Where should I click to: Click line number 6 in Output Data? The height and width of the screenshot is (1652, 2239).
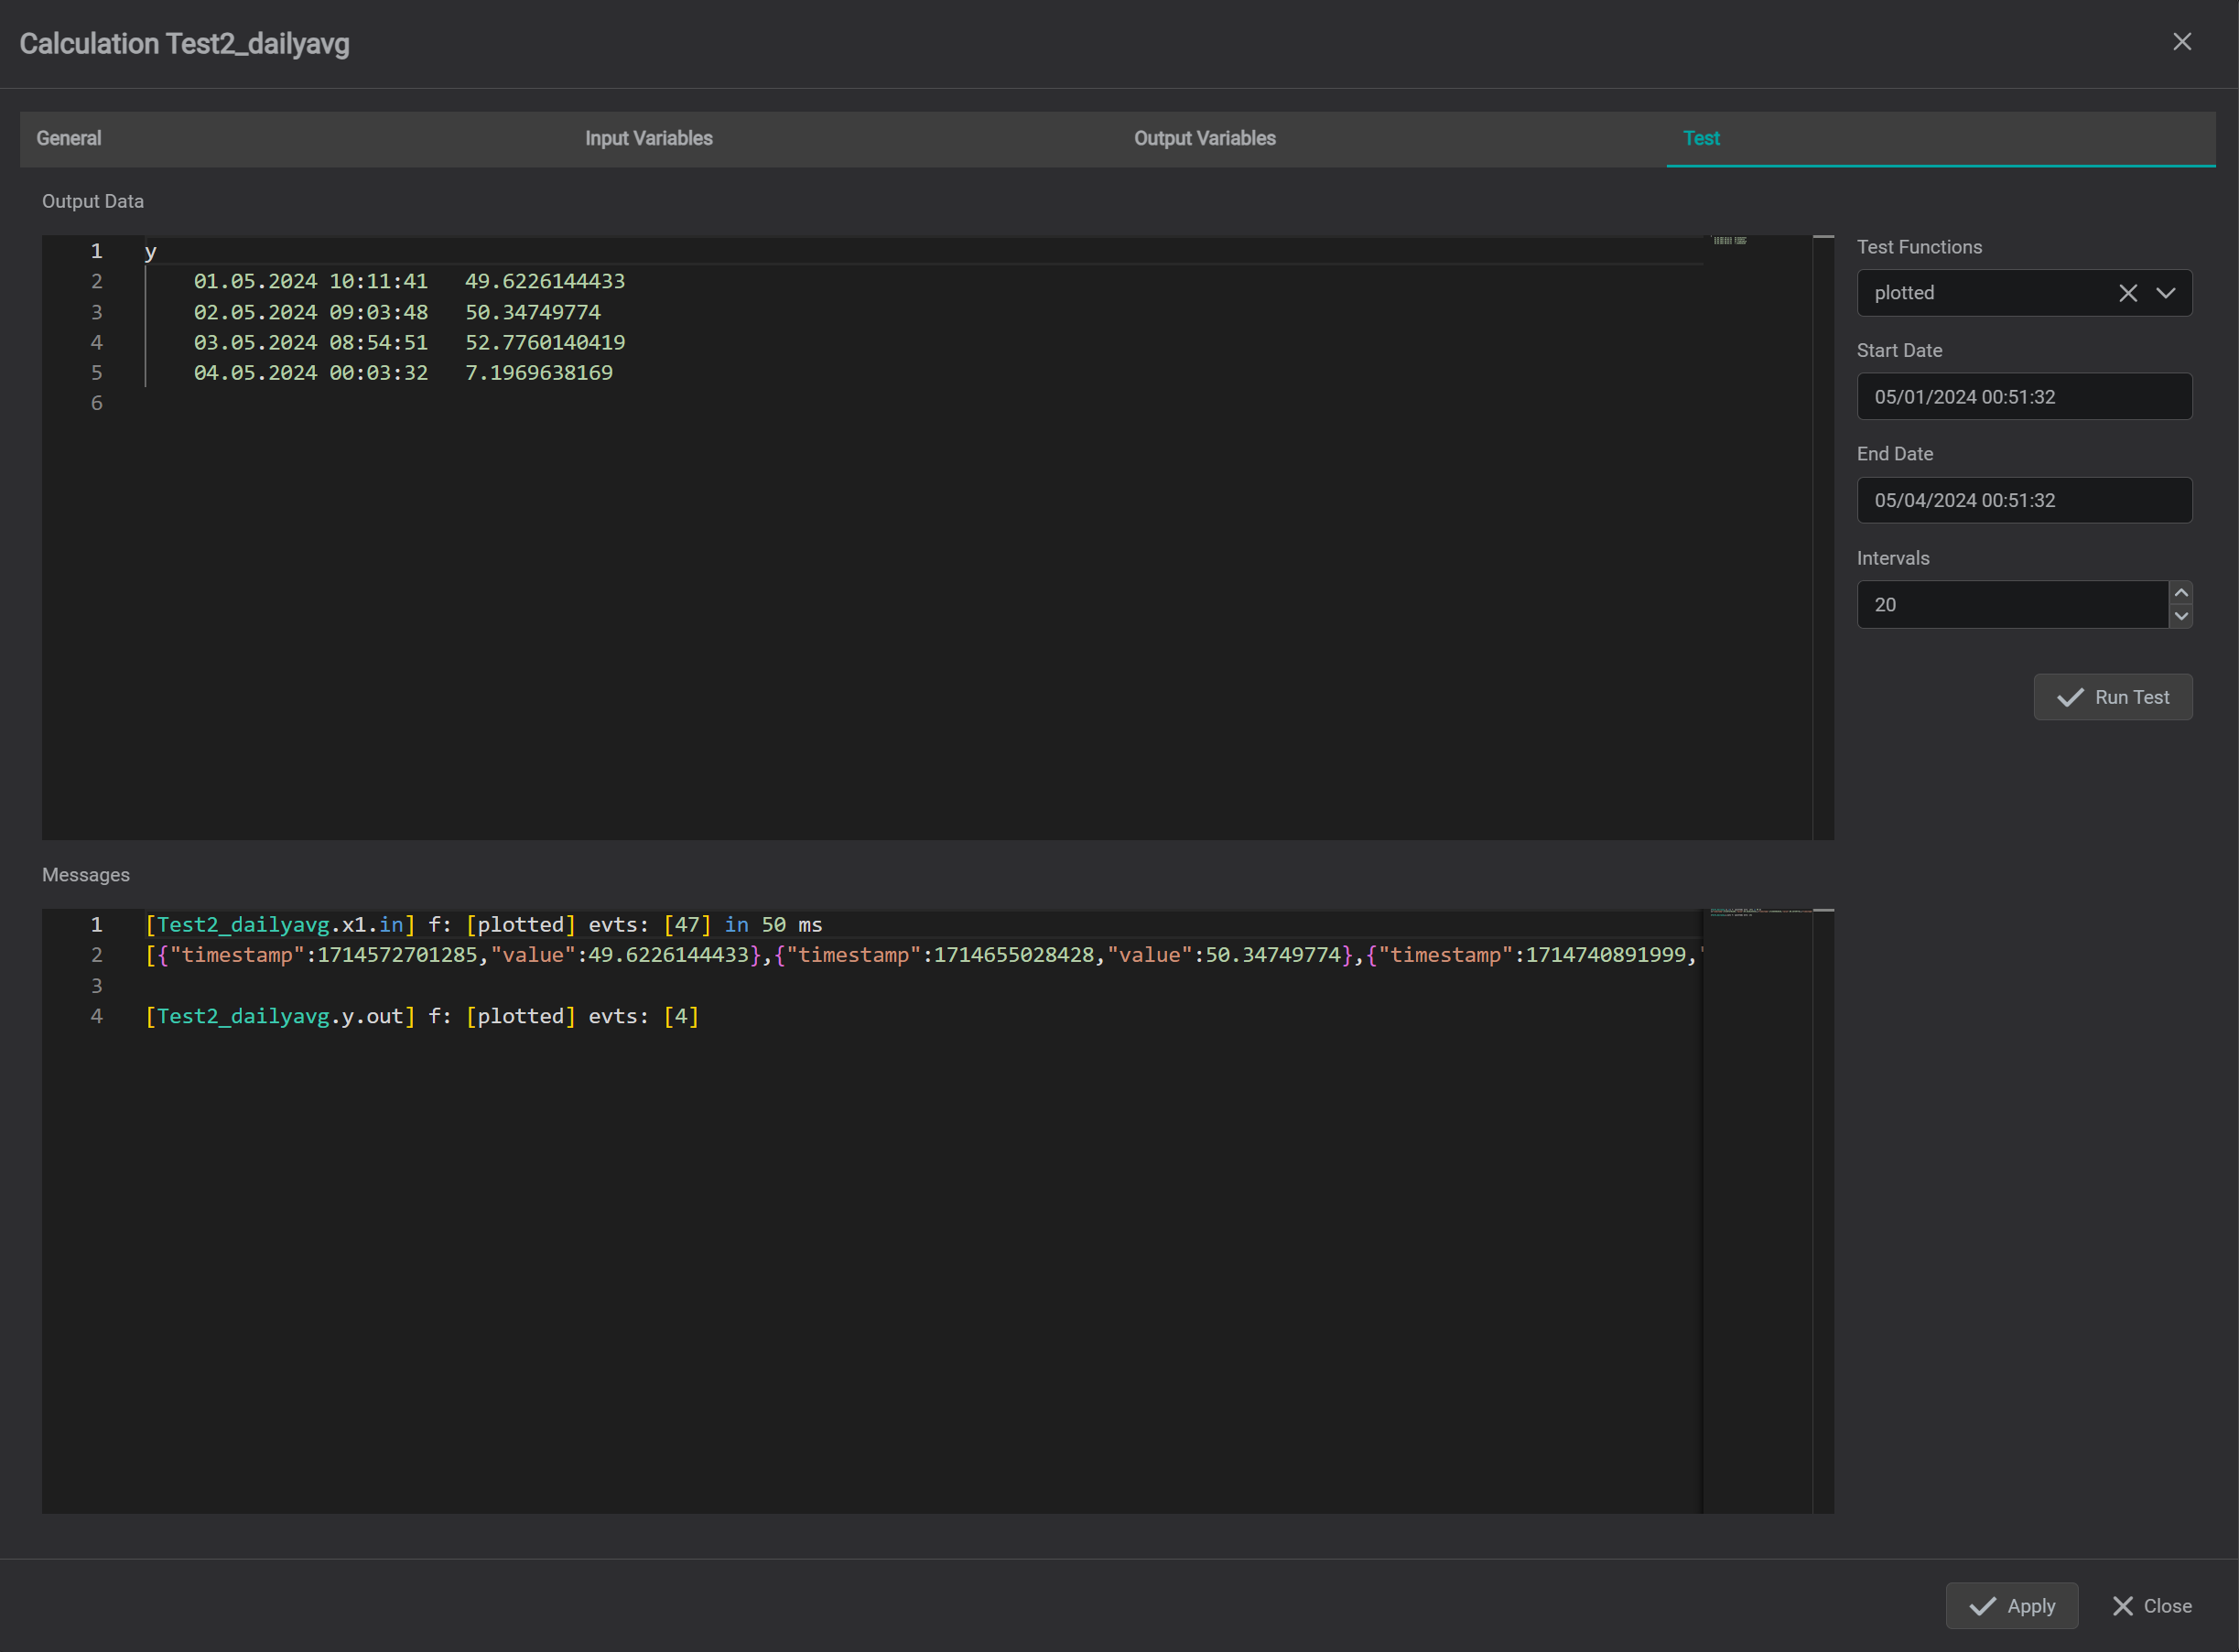click(96, 403)
